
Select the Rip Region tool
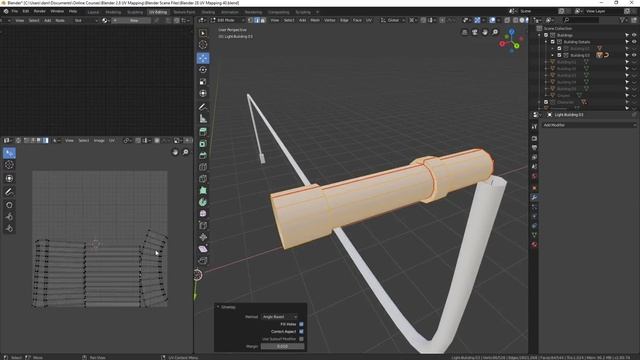[203, 260]
